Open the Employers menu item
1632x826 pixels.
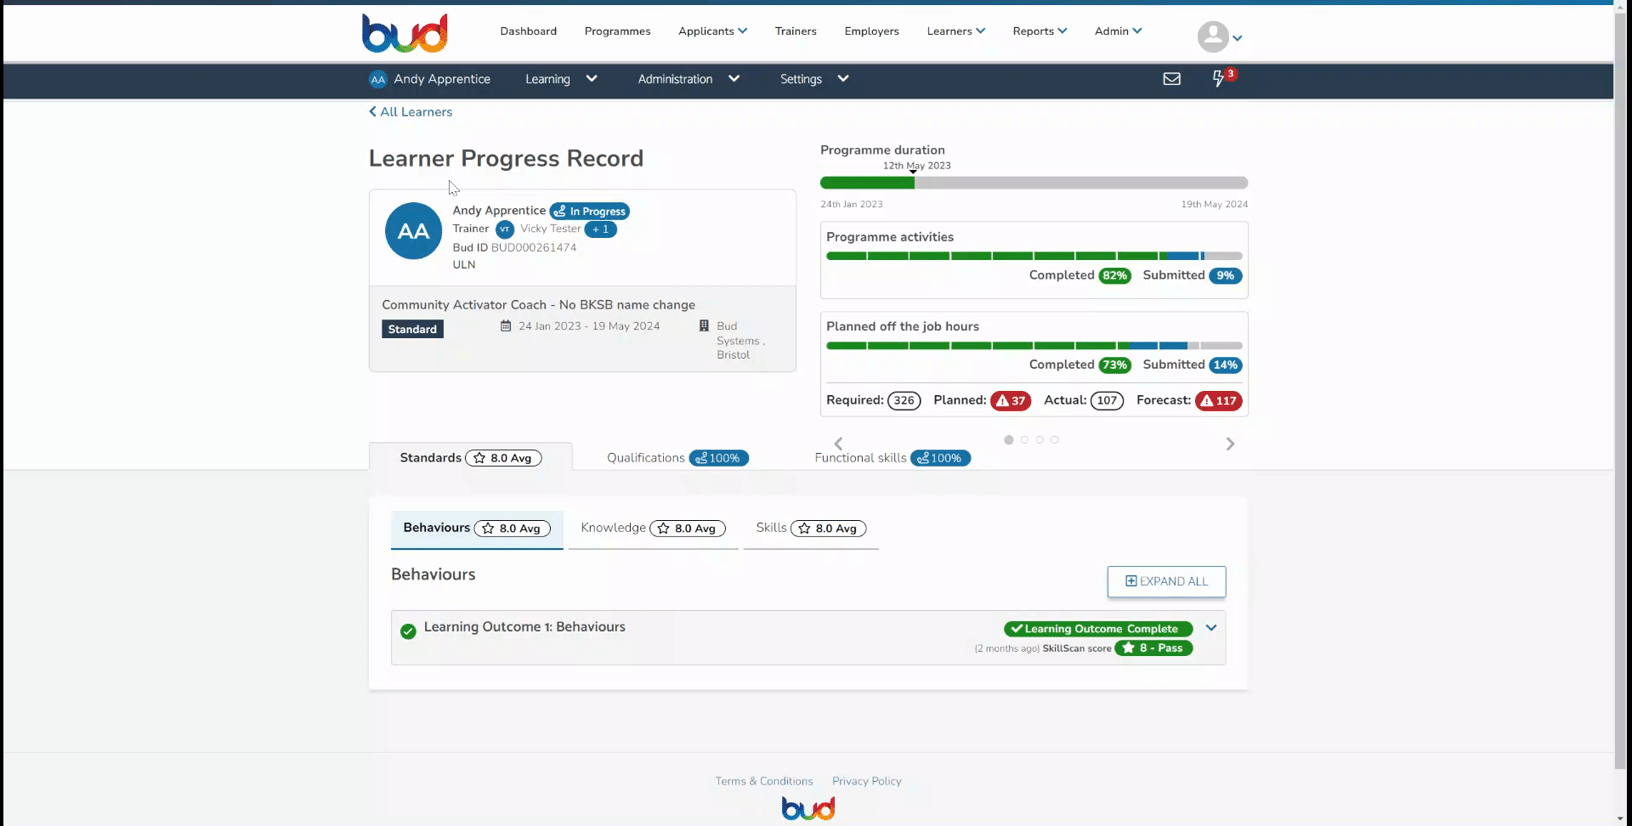click(x=871, y=31)
